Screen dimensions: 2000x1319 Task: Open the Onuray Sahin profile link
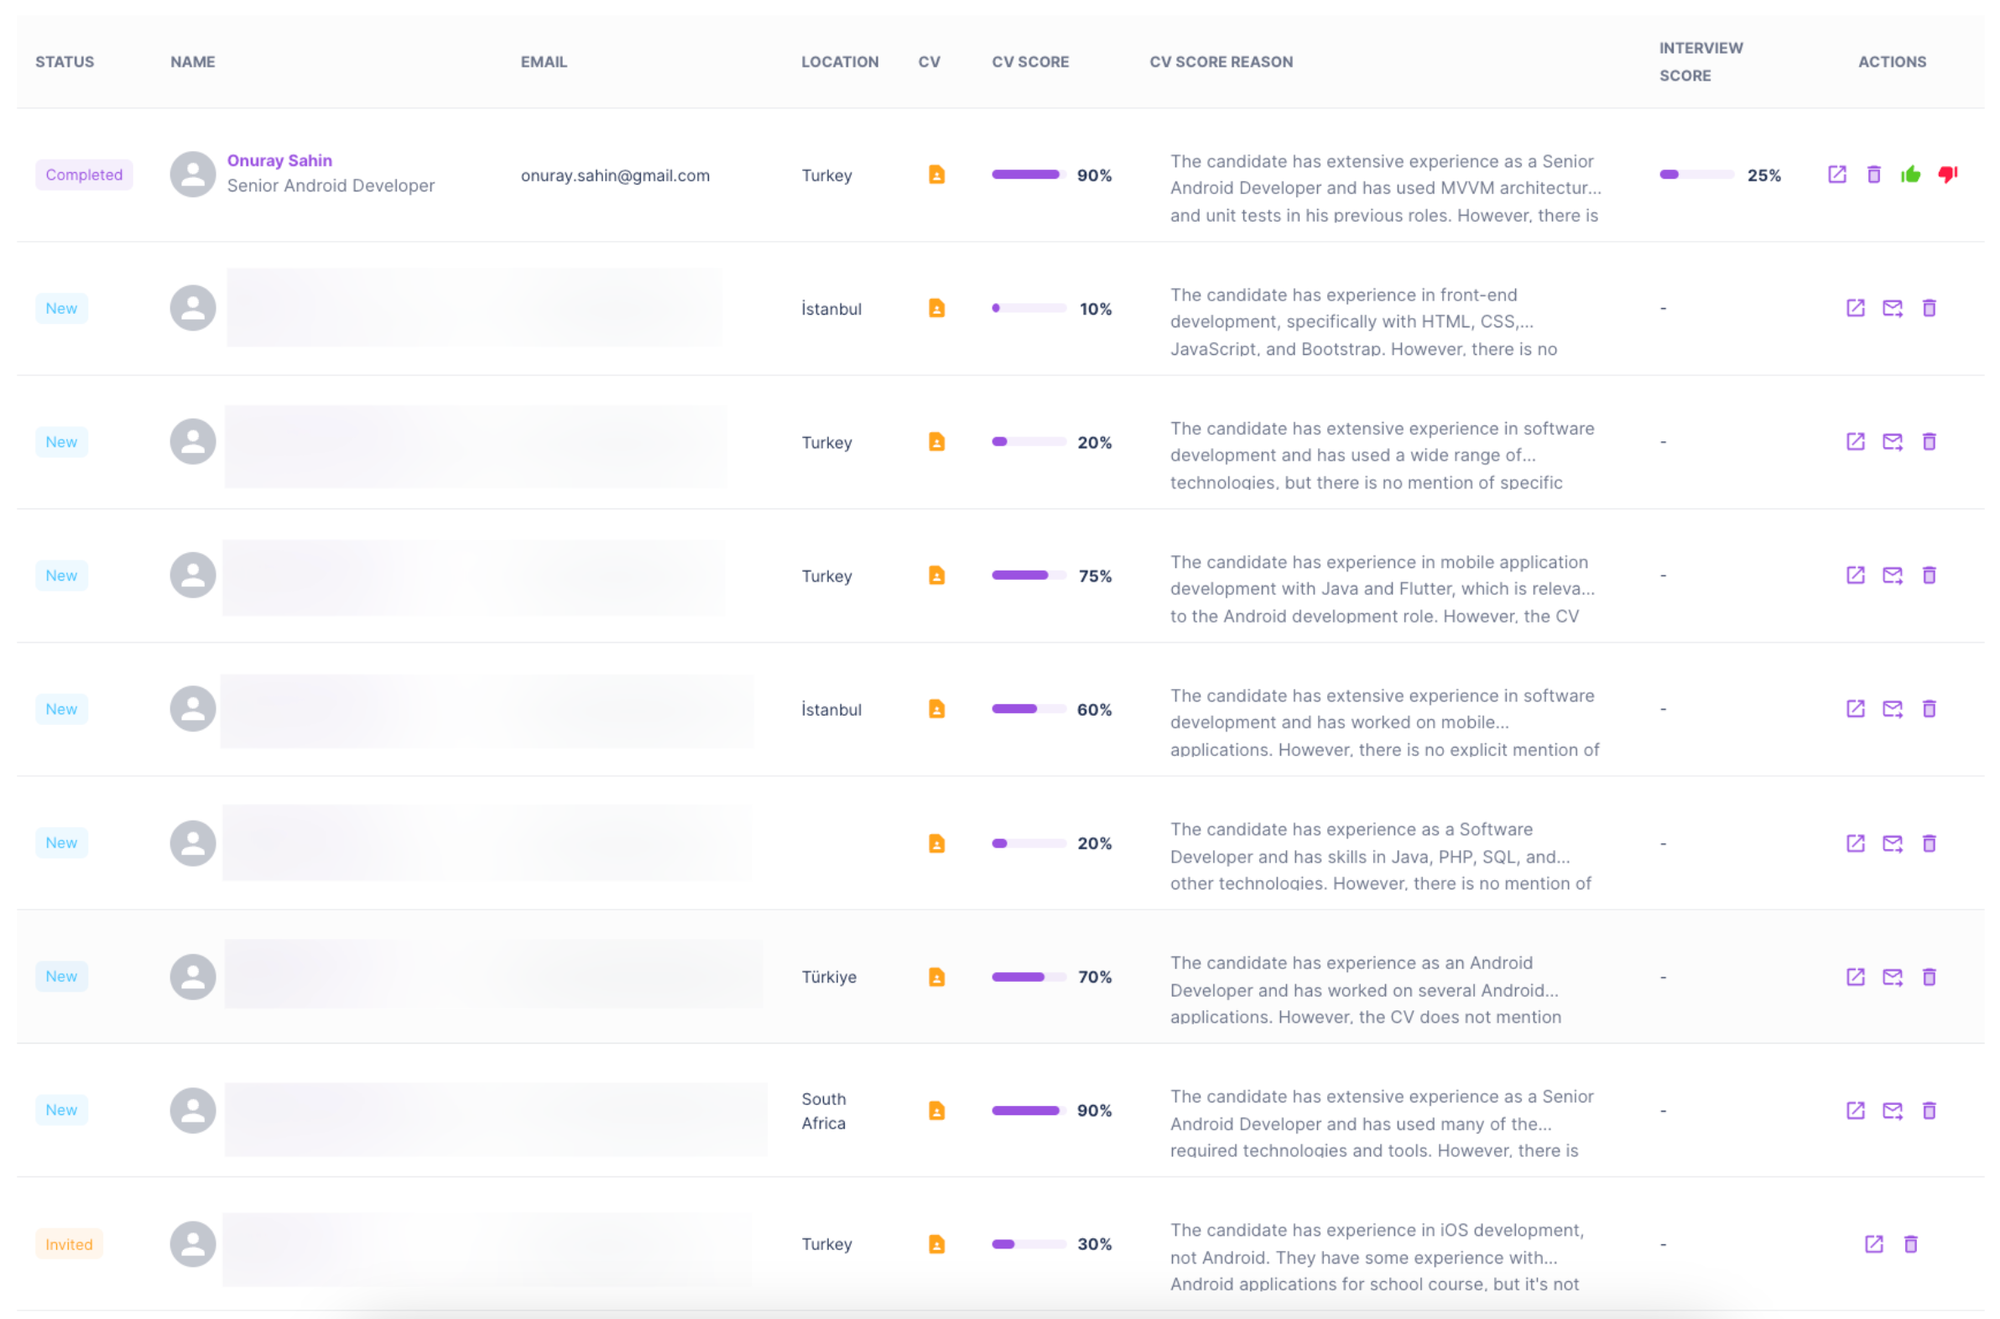coord(279,160)
